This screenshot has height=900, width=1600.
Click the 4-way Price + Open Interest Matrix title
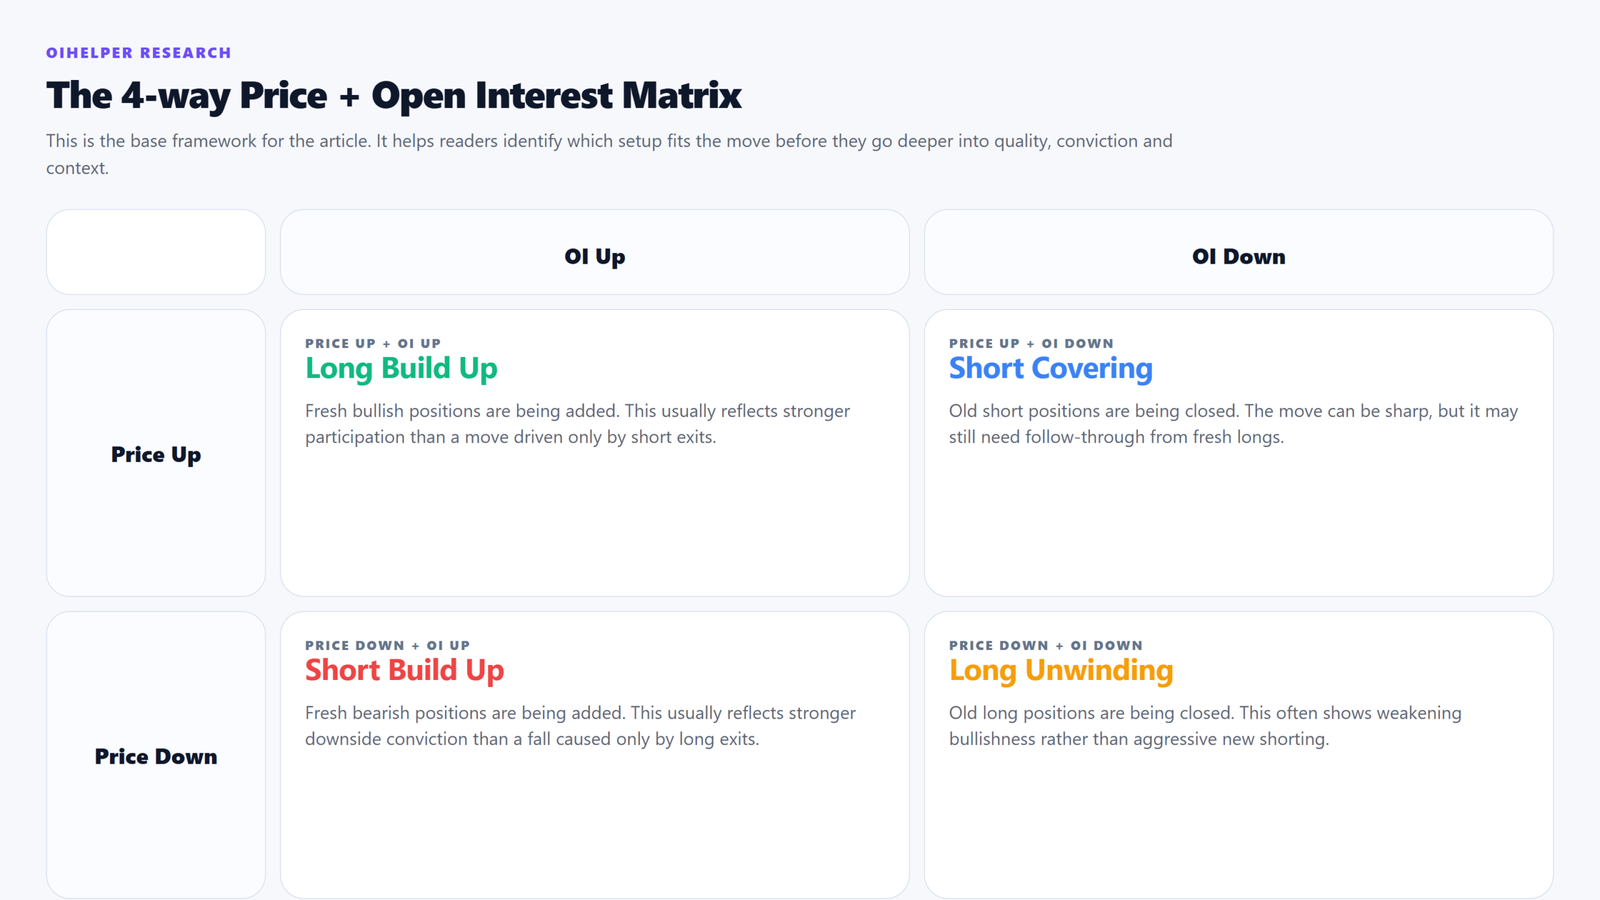[x=394, y=96]
